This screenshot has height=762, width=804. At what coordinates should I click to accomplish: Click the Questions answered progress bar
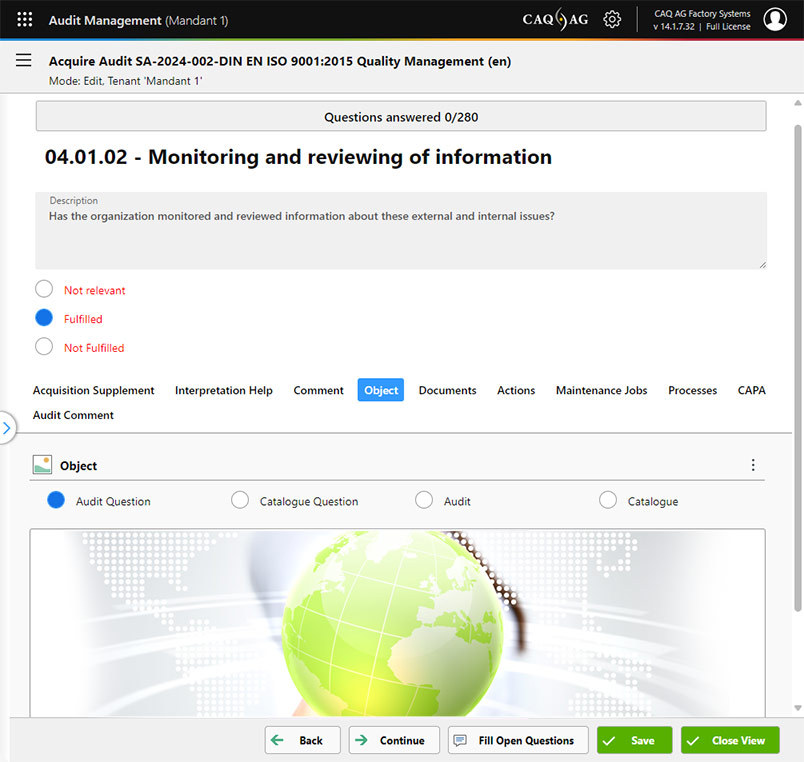401,117
